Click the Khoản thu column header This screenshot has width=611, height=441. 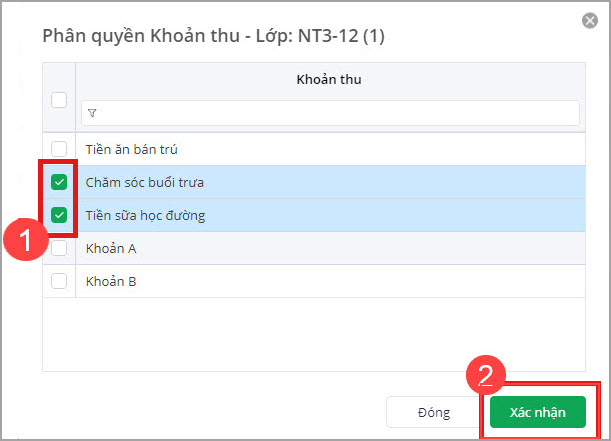[x=327, y=79]
